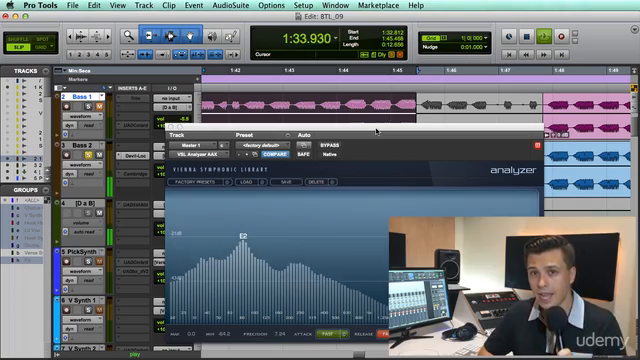Open the Marketplace menu
The width and height of the screenshot is (640, 360).
(x=378, y=5)
